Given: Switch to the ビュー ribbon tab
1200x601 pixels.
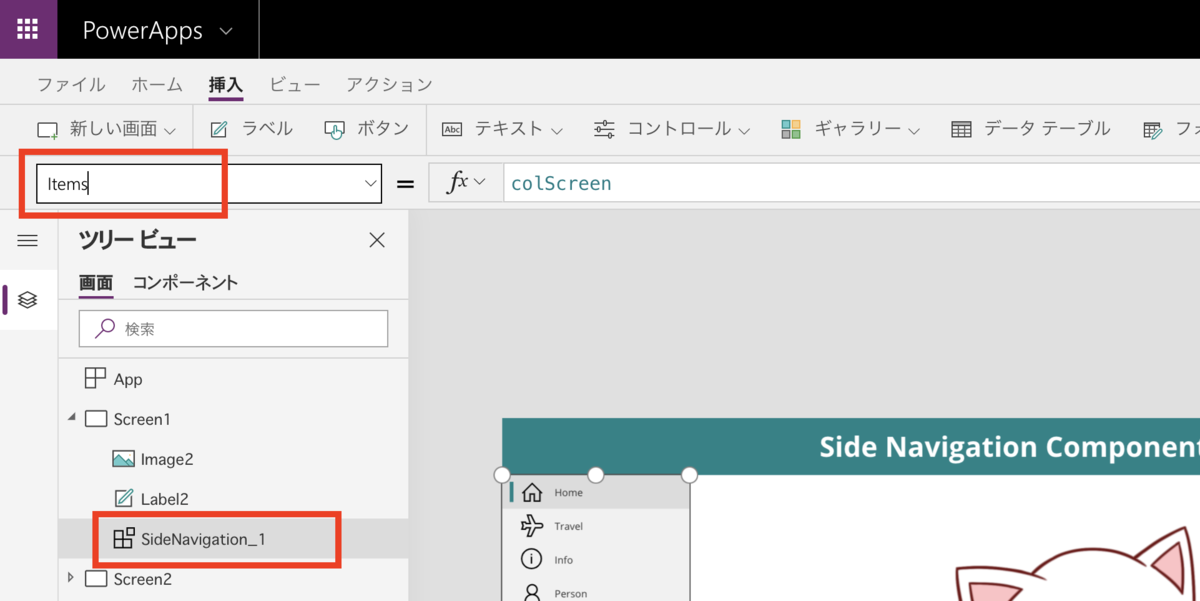Looking at the screenshot, I should [x=293, y=85].
